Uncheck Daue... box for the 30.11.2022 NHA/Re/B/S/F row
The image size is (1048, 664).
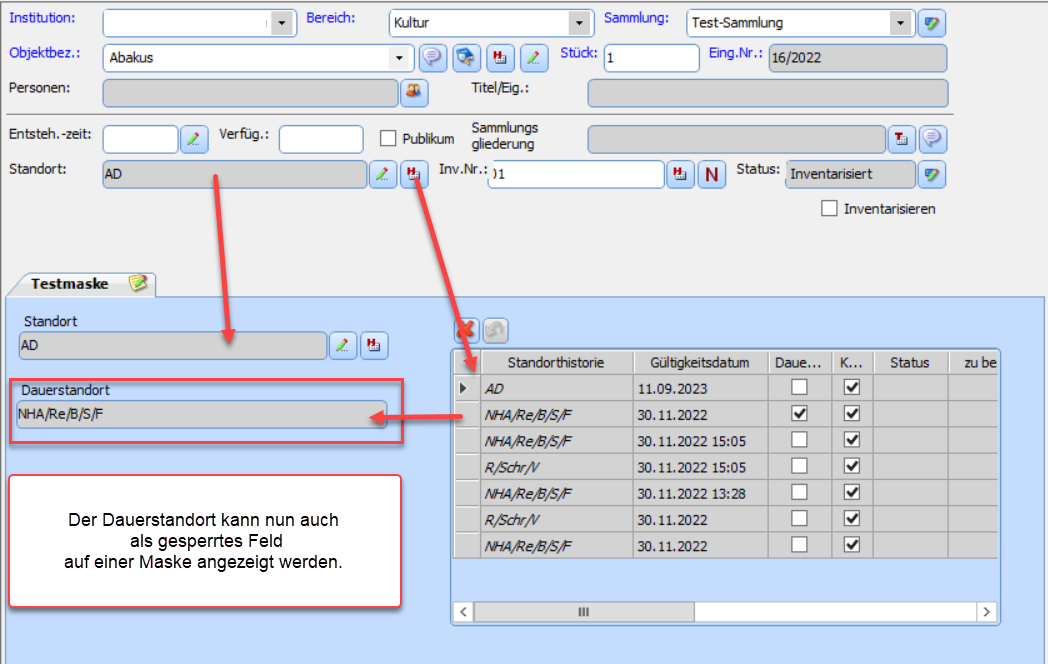point(799,413)
